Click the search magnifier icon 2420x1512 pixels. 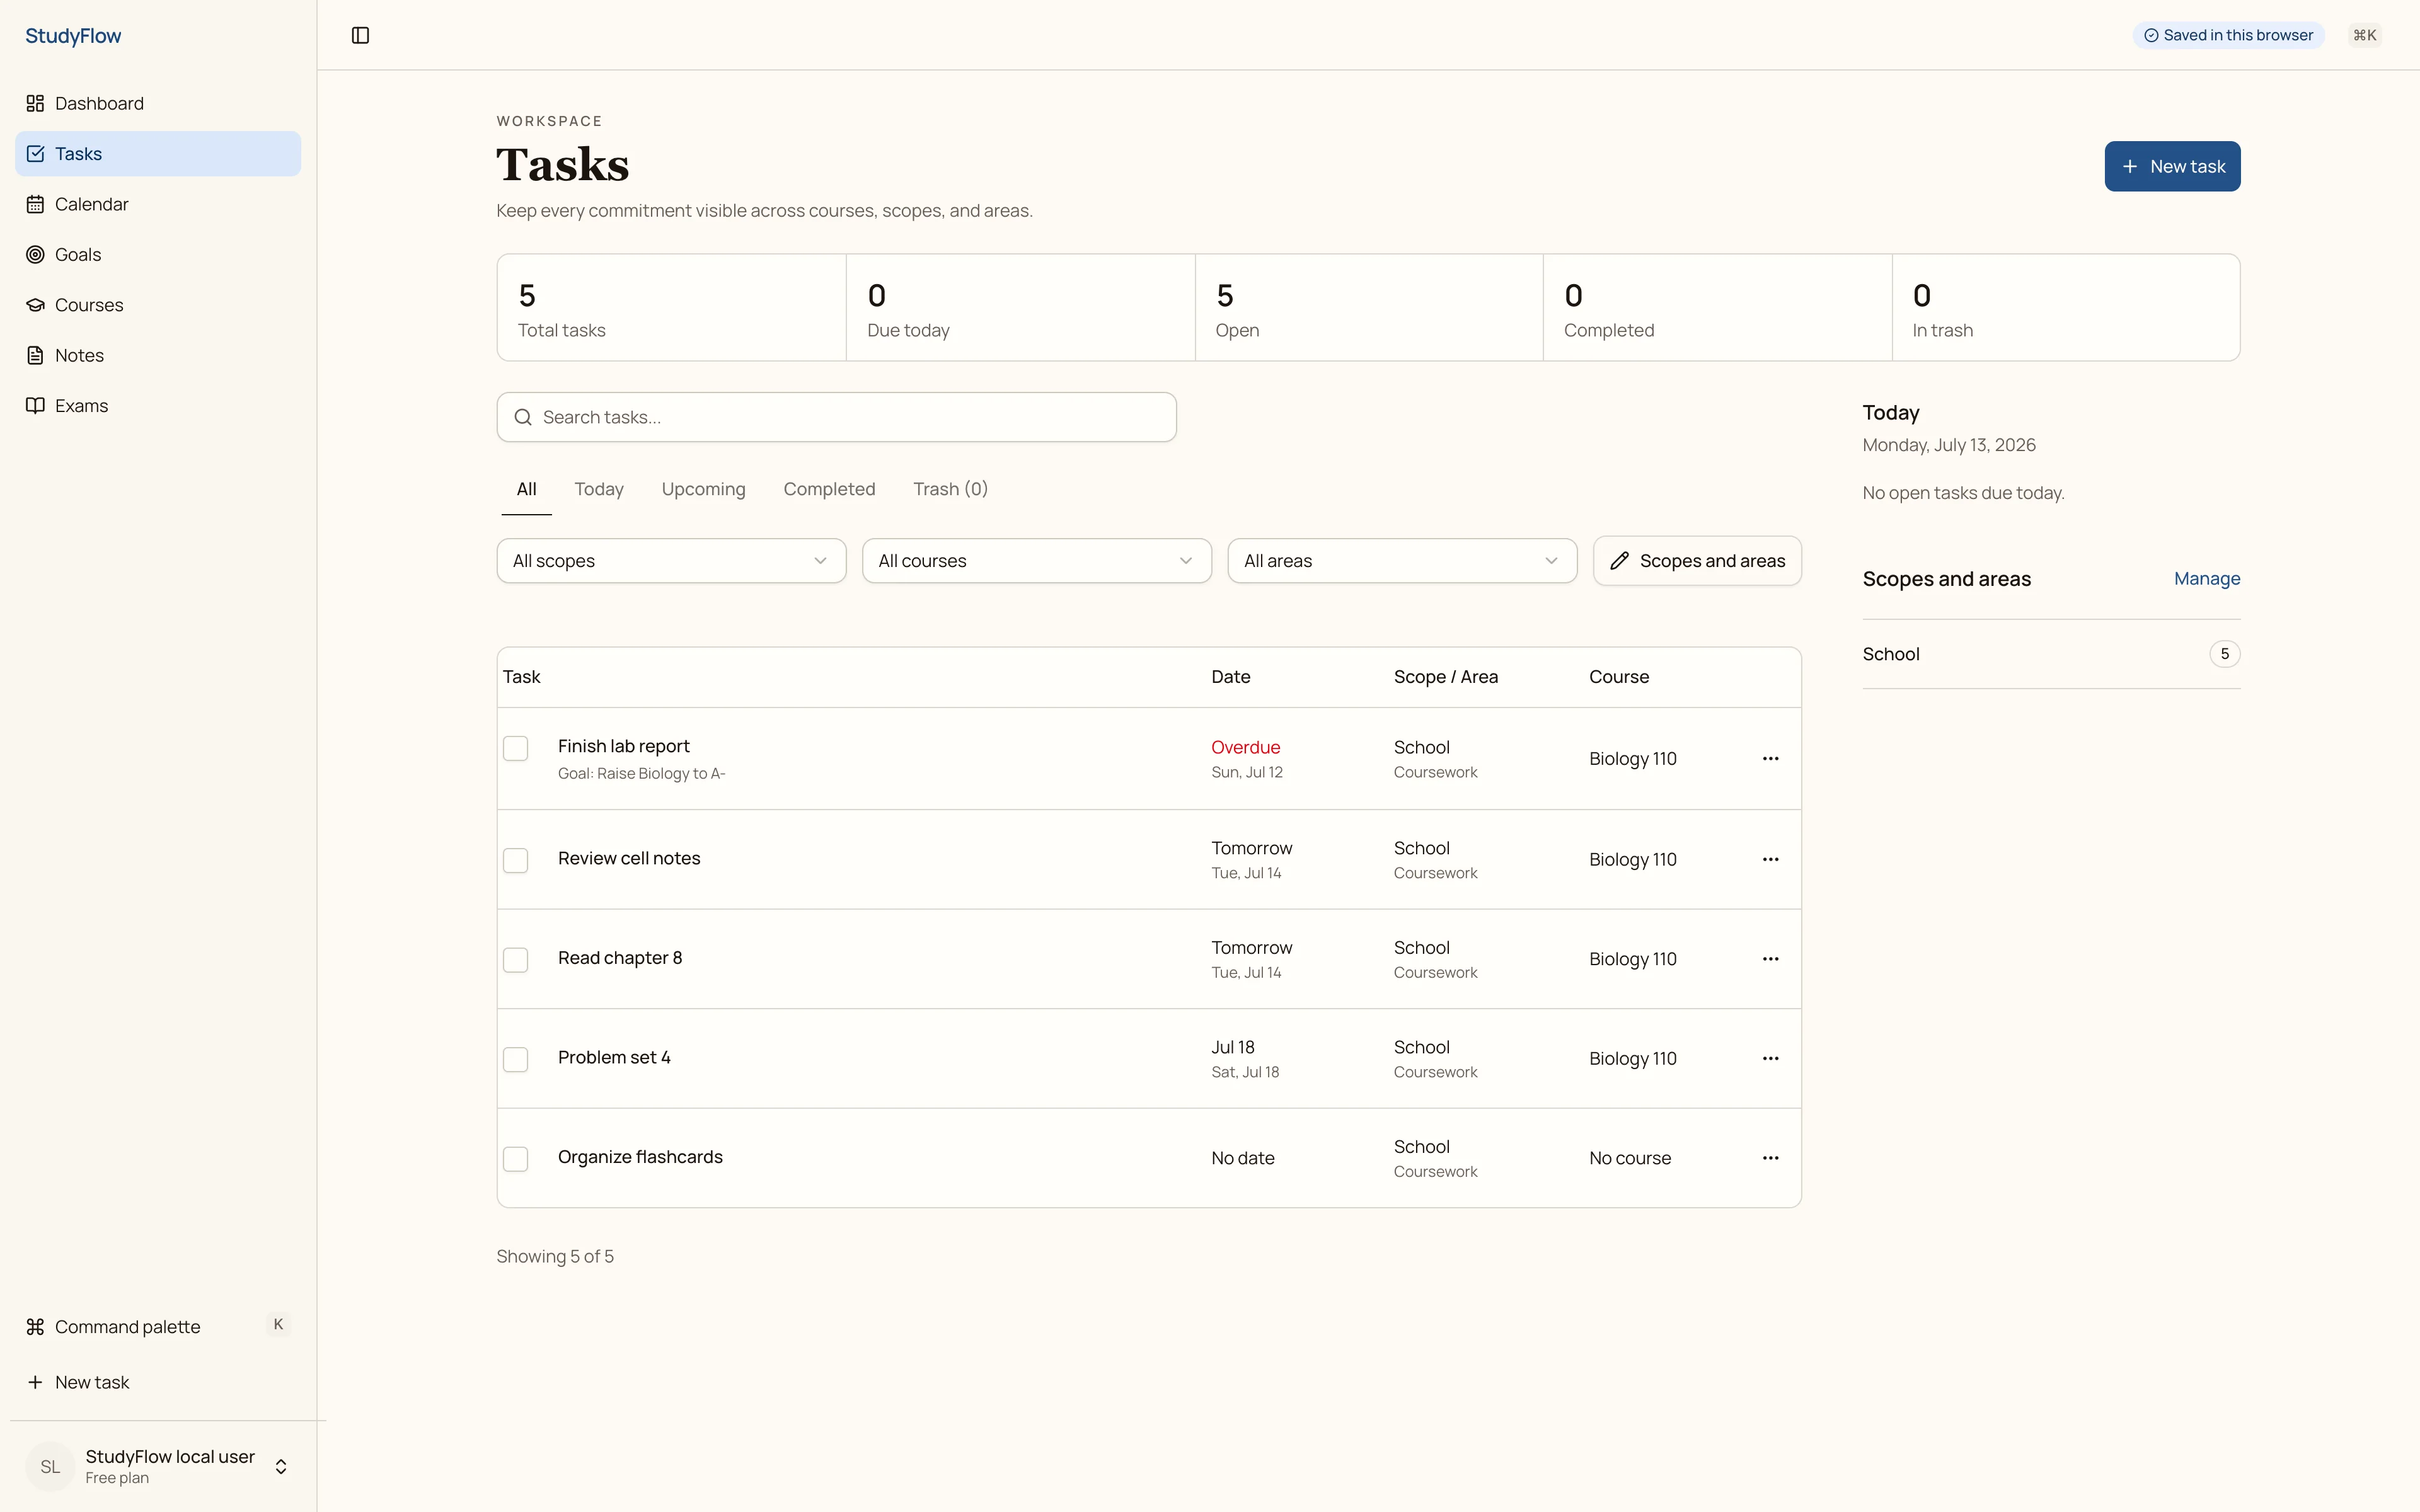tap(523, 417)
